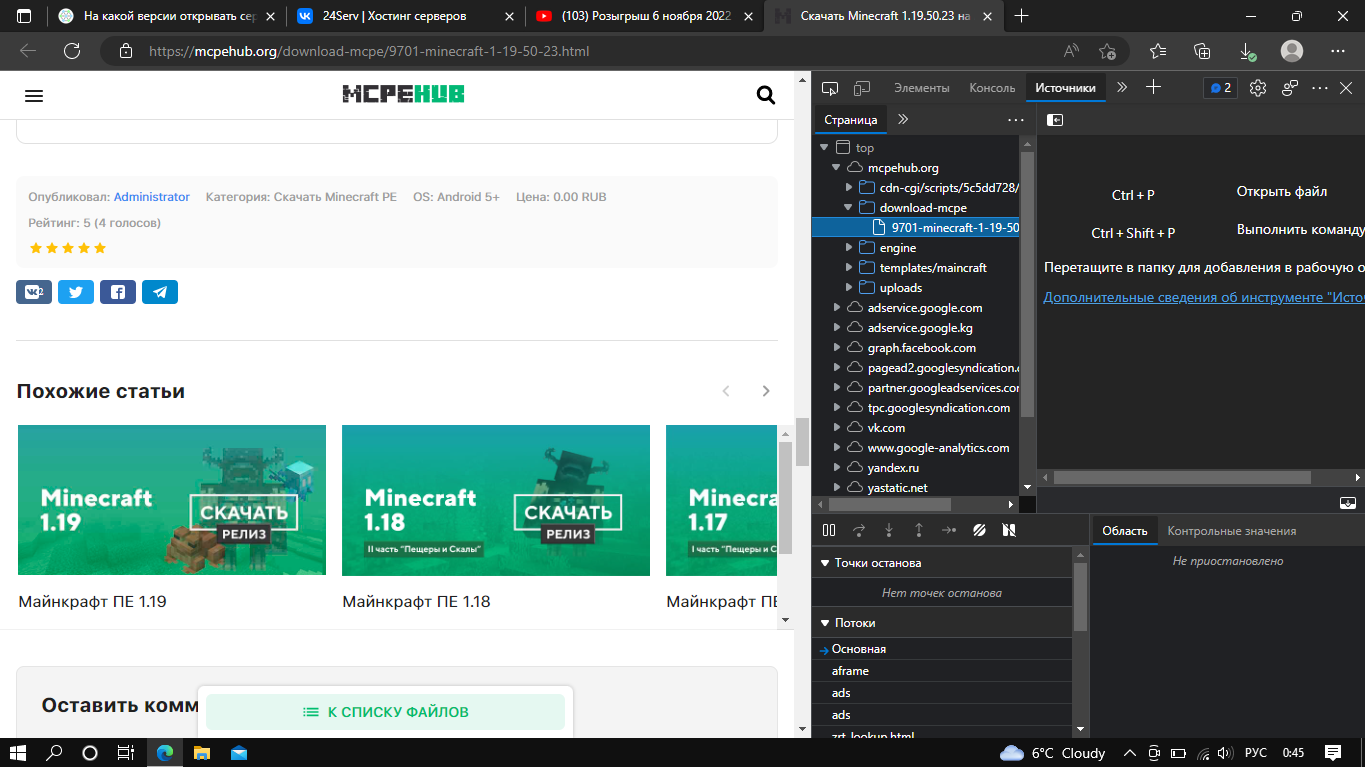Screen dimensions: 1365x767
Task: Expand the engine folder
Action: point(849,248)
